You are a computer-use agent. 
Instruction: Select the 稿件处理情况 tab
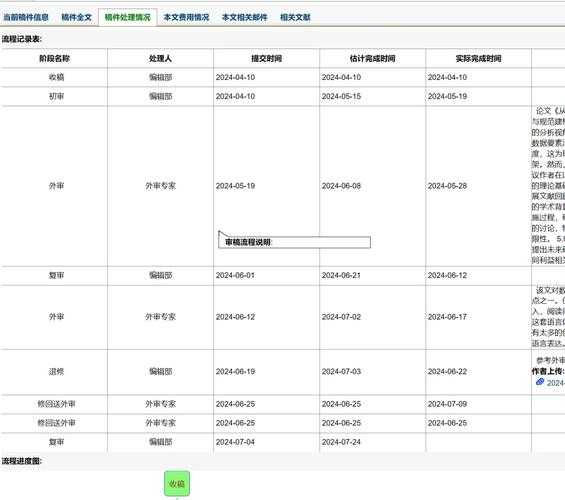click(x=128, y=17)
